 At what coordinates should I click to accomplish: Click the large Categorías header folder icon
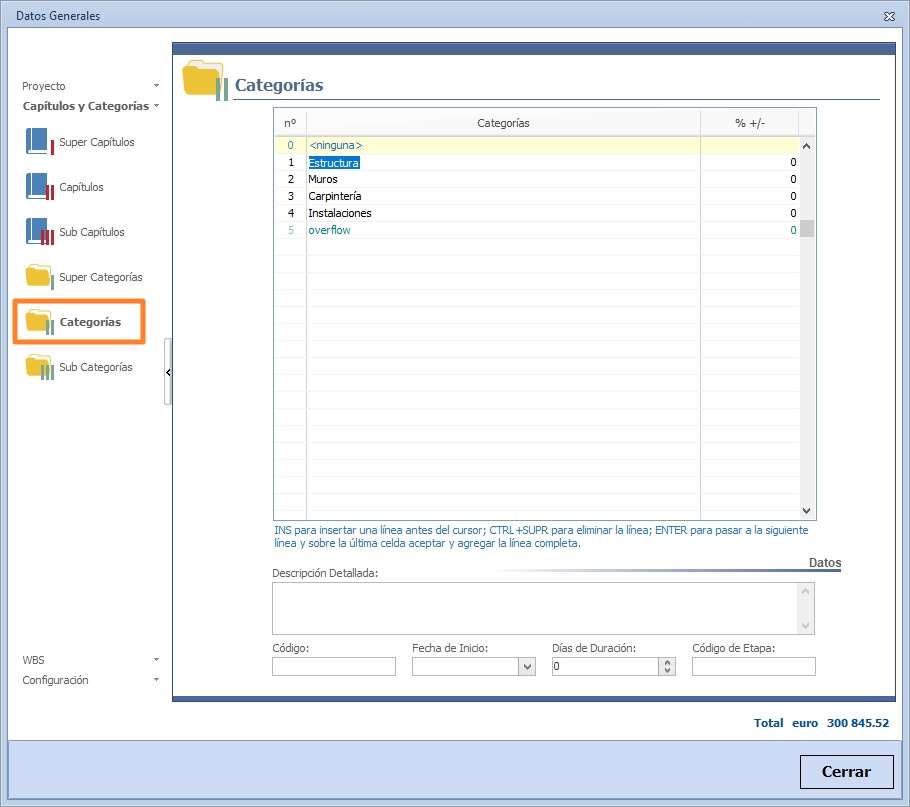[x=205, y=80]
